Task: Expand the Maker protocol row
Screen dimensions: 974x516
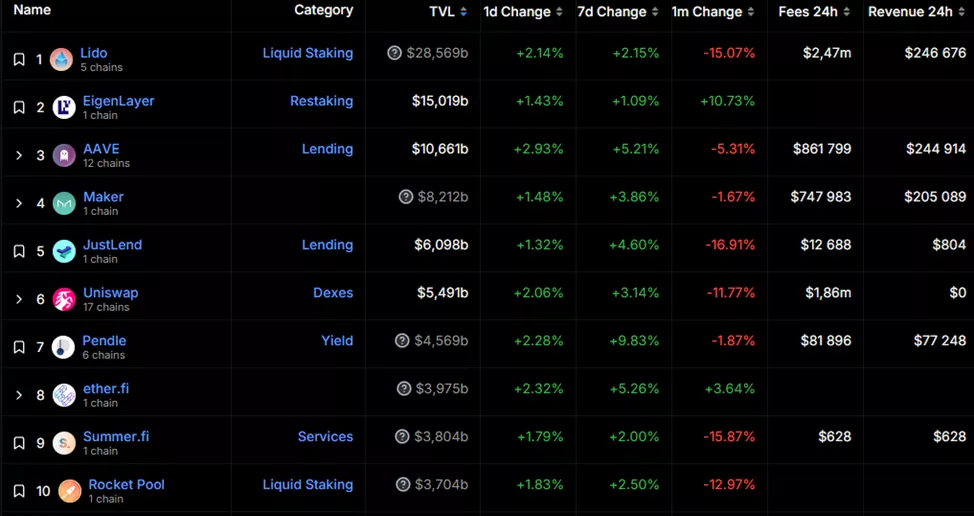Action: (19, 203)
